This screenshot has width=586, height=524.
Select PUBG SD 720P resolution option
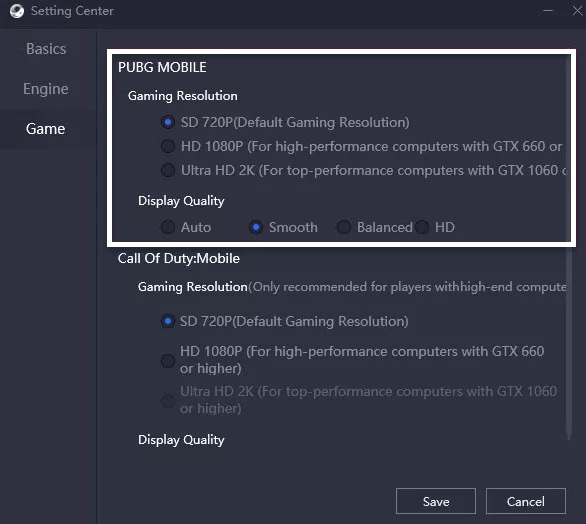168,122
